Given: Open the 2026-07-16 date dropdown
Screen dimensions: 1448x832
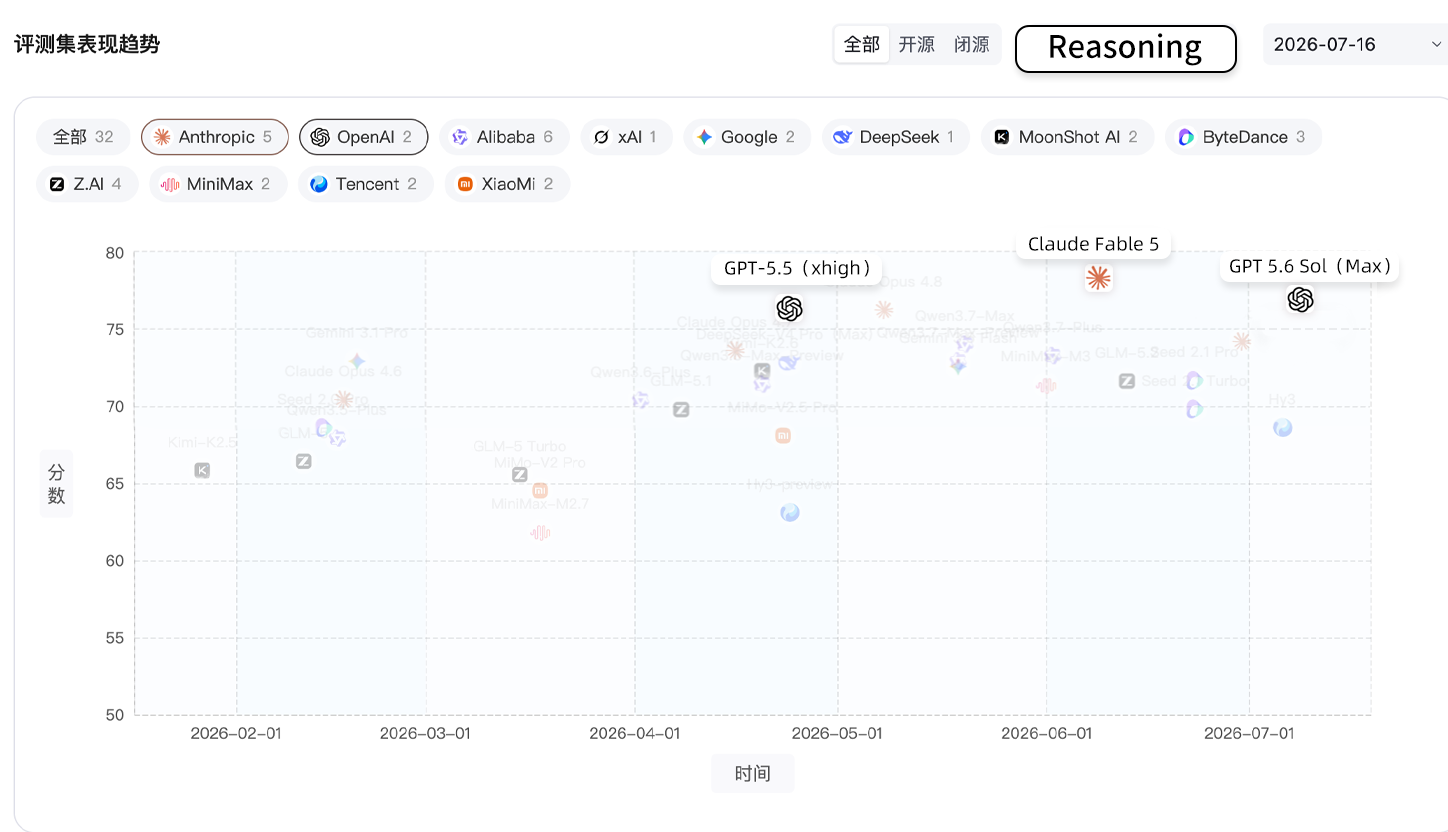Looking at the screenshot, I should coord(1356,44).
